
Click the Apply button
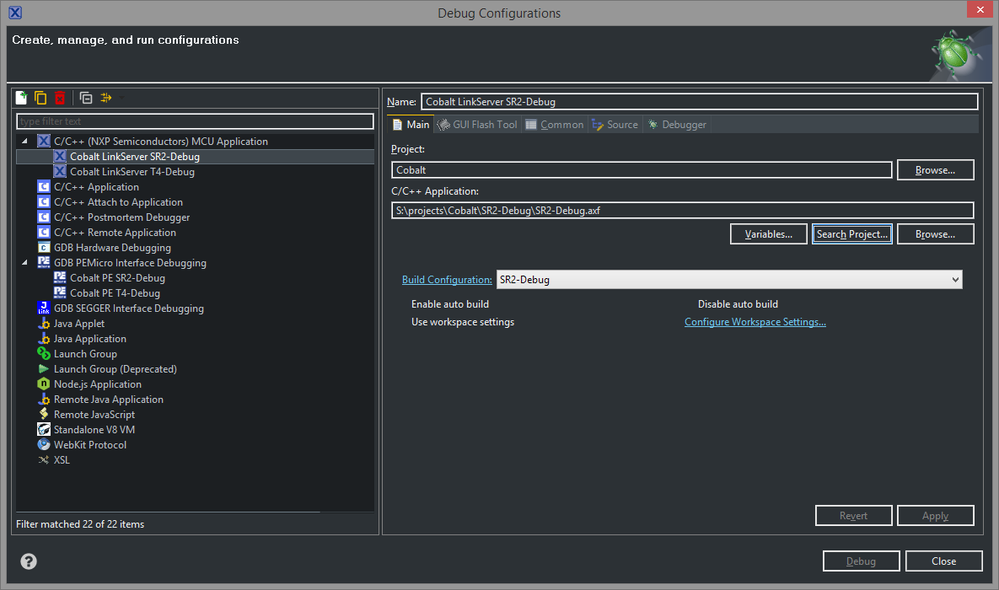(935, 515)
